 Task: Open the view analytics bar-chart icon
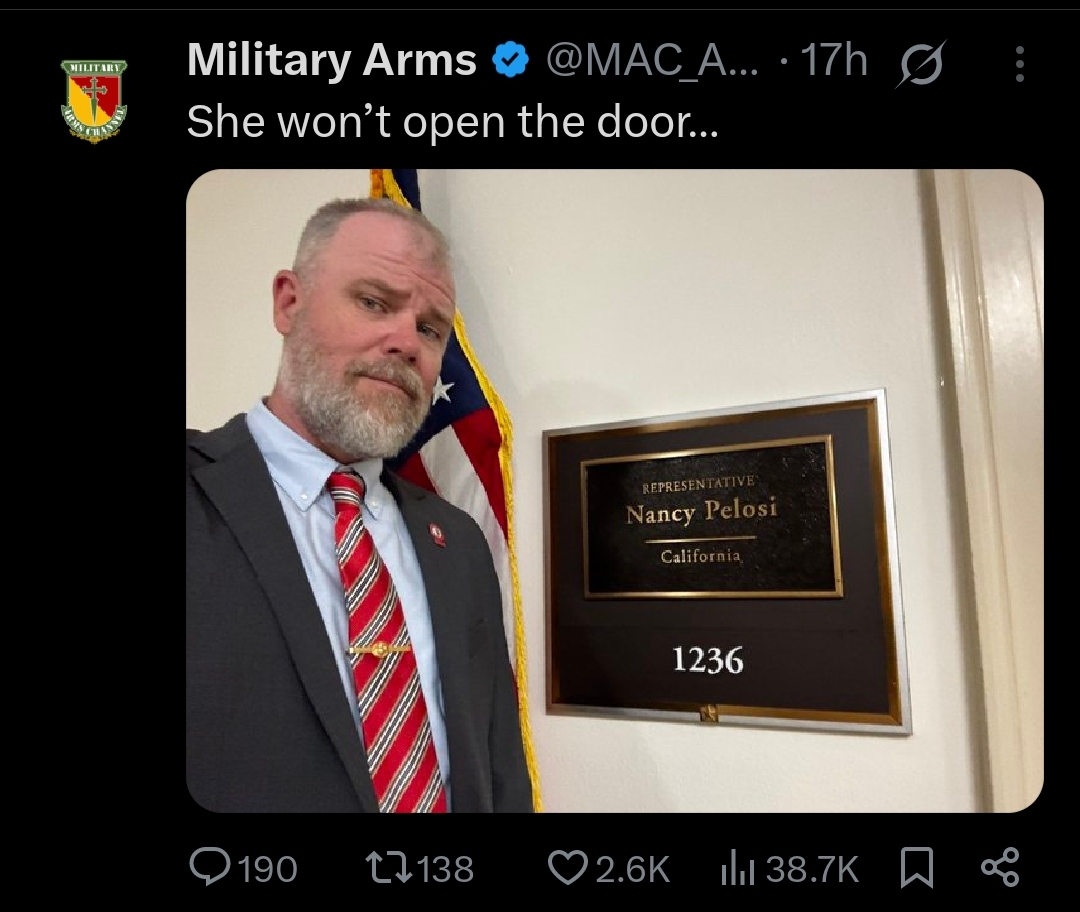click(x=738, y=869)
